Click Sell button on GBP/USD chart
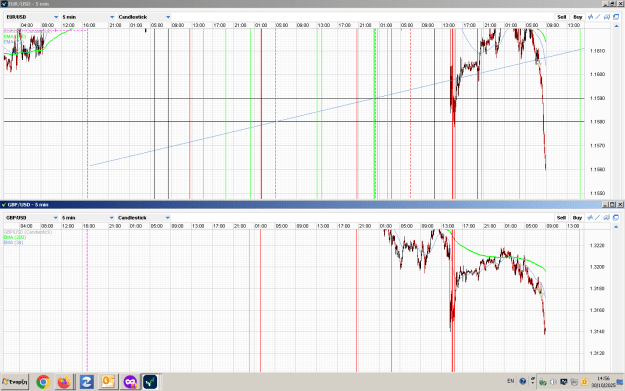Viewport: 625px width, 391px height. [561, 218]
